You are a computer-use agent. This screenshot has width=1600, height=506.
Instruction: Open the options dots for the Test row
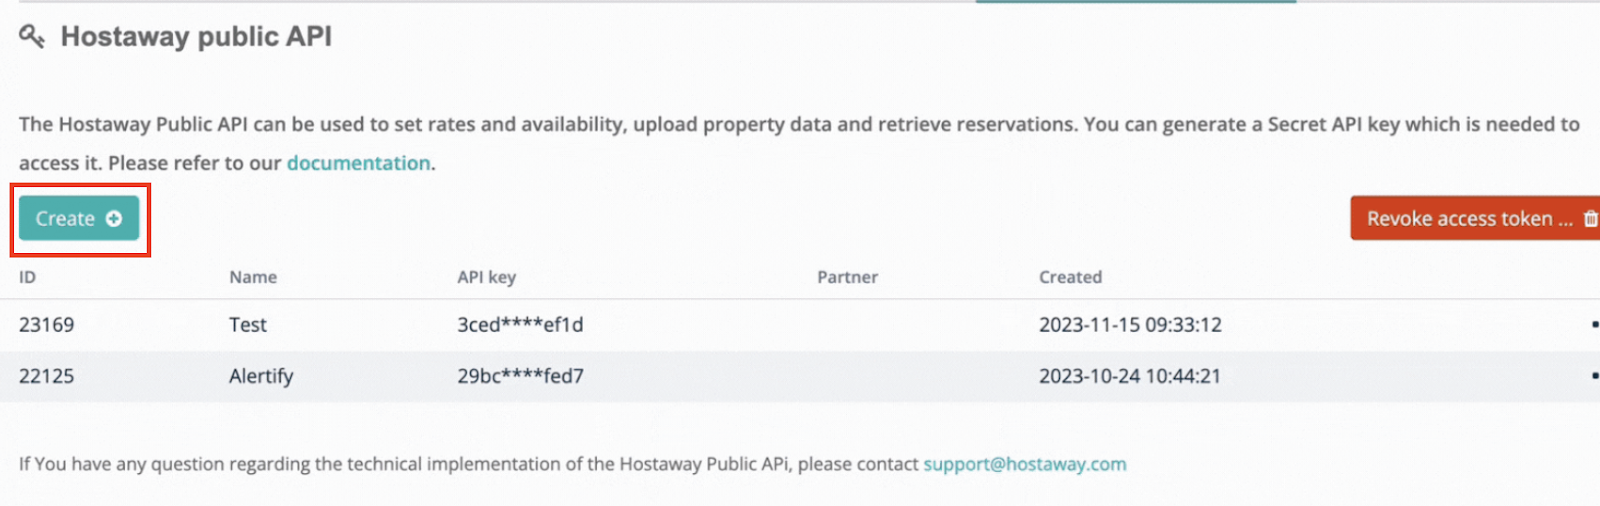pyautogui.click(x=1595, y=324)
